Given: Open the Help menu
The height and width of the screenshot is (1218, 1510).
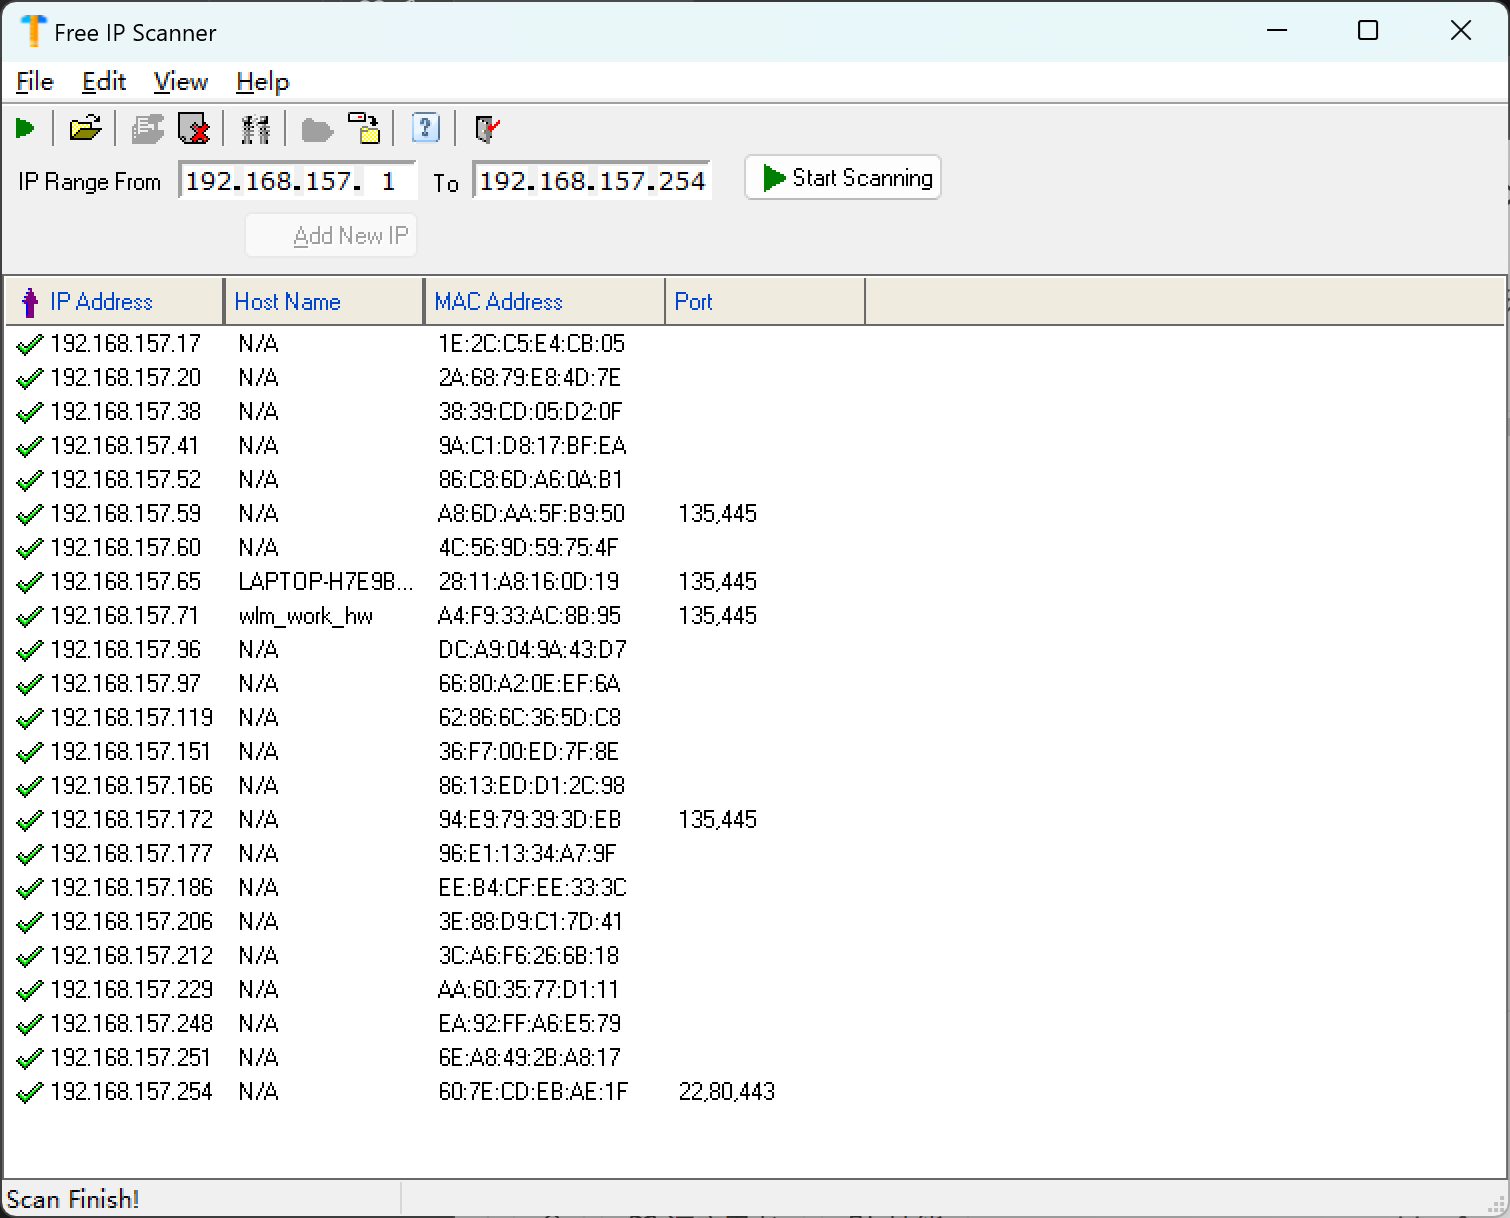Looking at the screenshot, I should tap(263, 82).
